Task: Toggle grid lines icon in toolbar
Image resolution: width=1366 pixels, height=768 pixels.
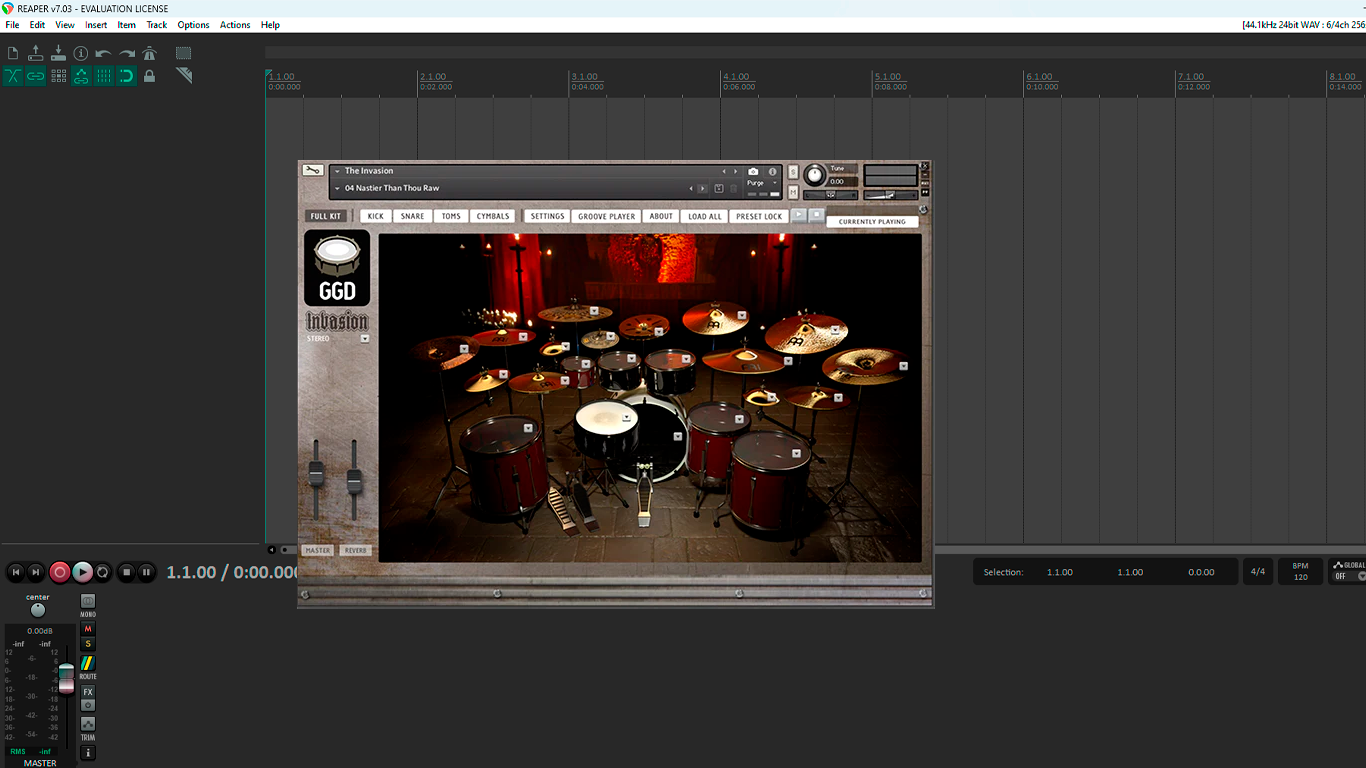Action: pos(104,76)
